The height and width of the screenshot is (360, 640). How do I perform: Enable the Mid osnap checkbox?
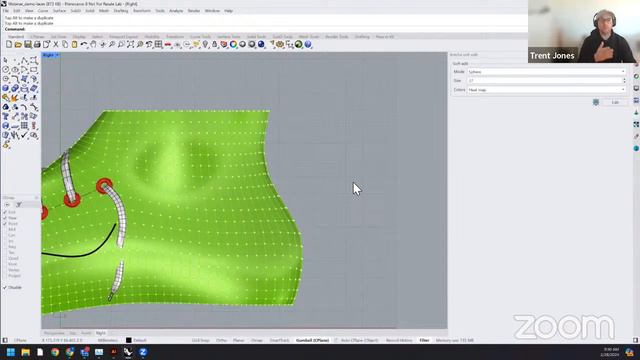click(x=5, y=229)
